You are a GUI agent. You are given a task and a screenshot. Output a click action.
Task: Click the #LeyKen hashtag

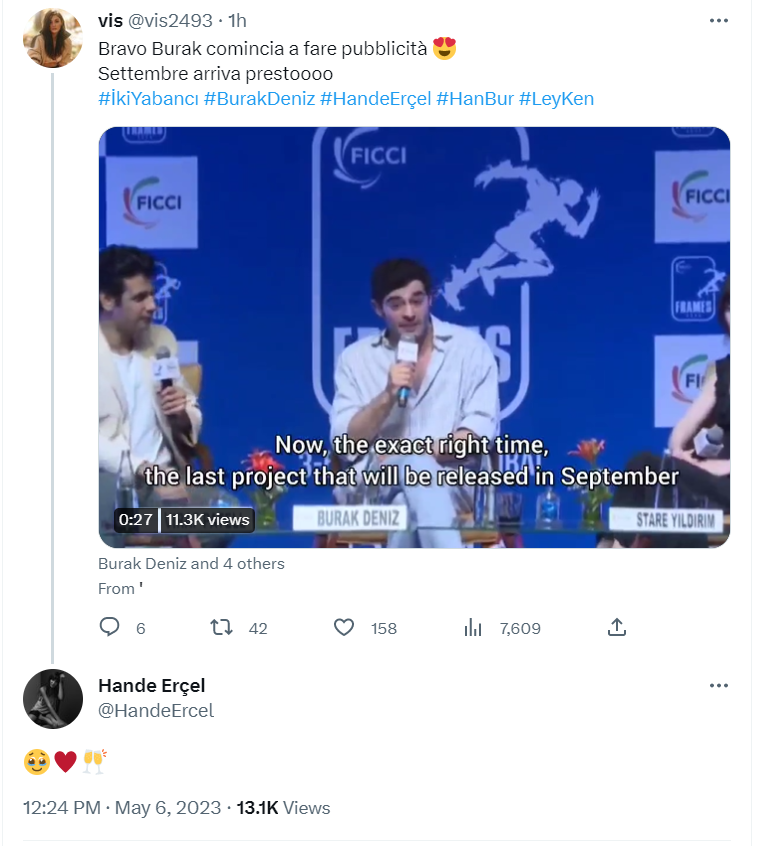557,99
